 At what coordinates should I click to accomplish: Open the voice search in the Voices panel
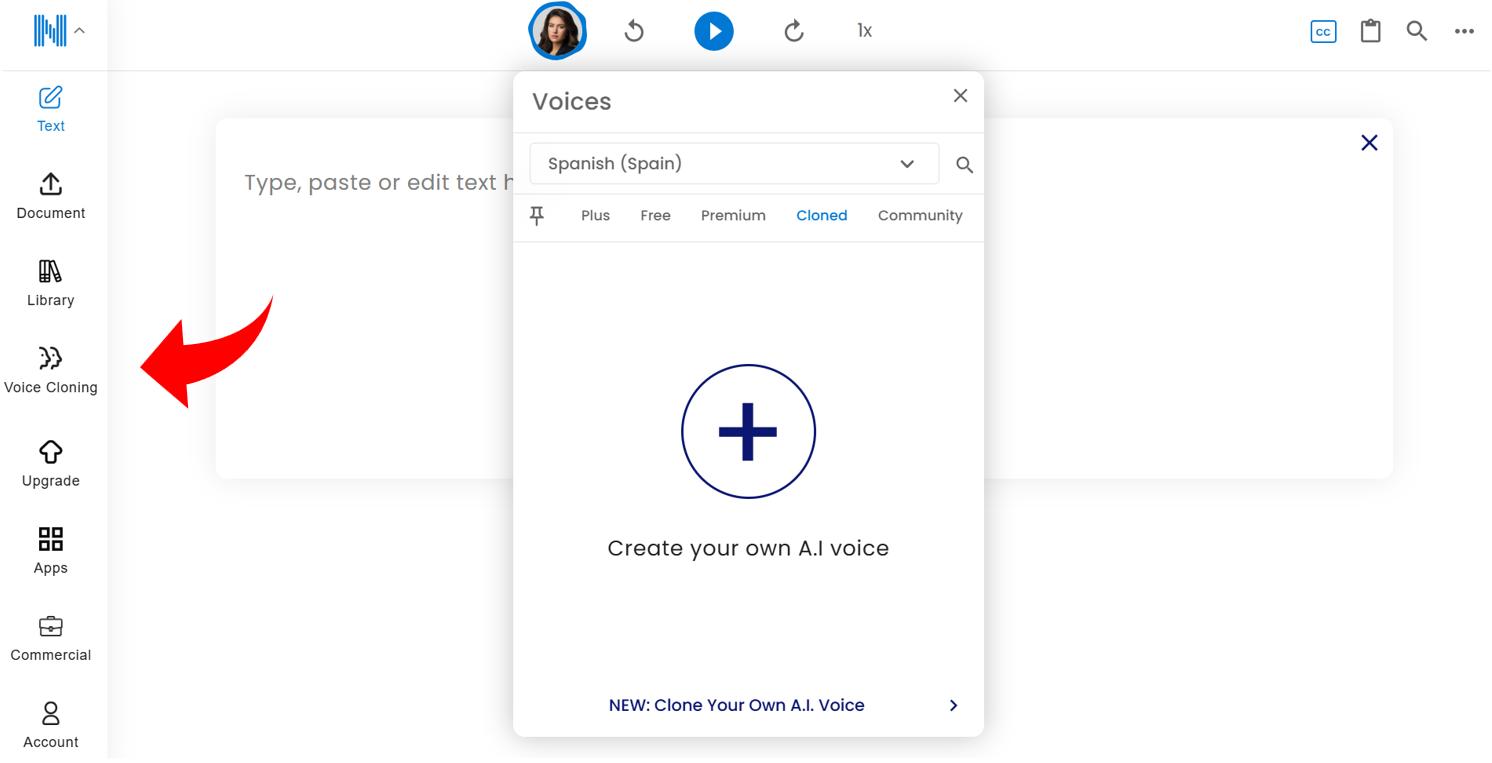click(x=963, y=164)
